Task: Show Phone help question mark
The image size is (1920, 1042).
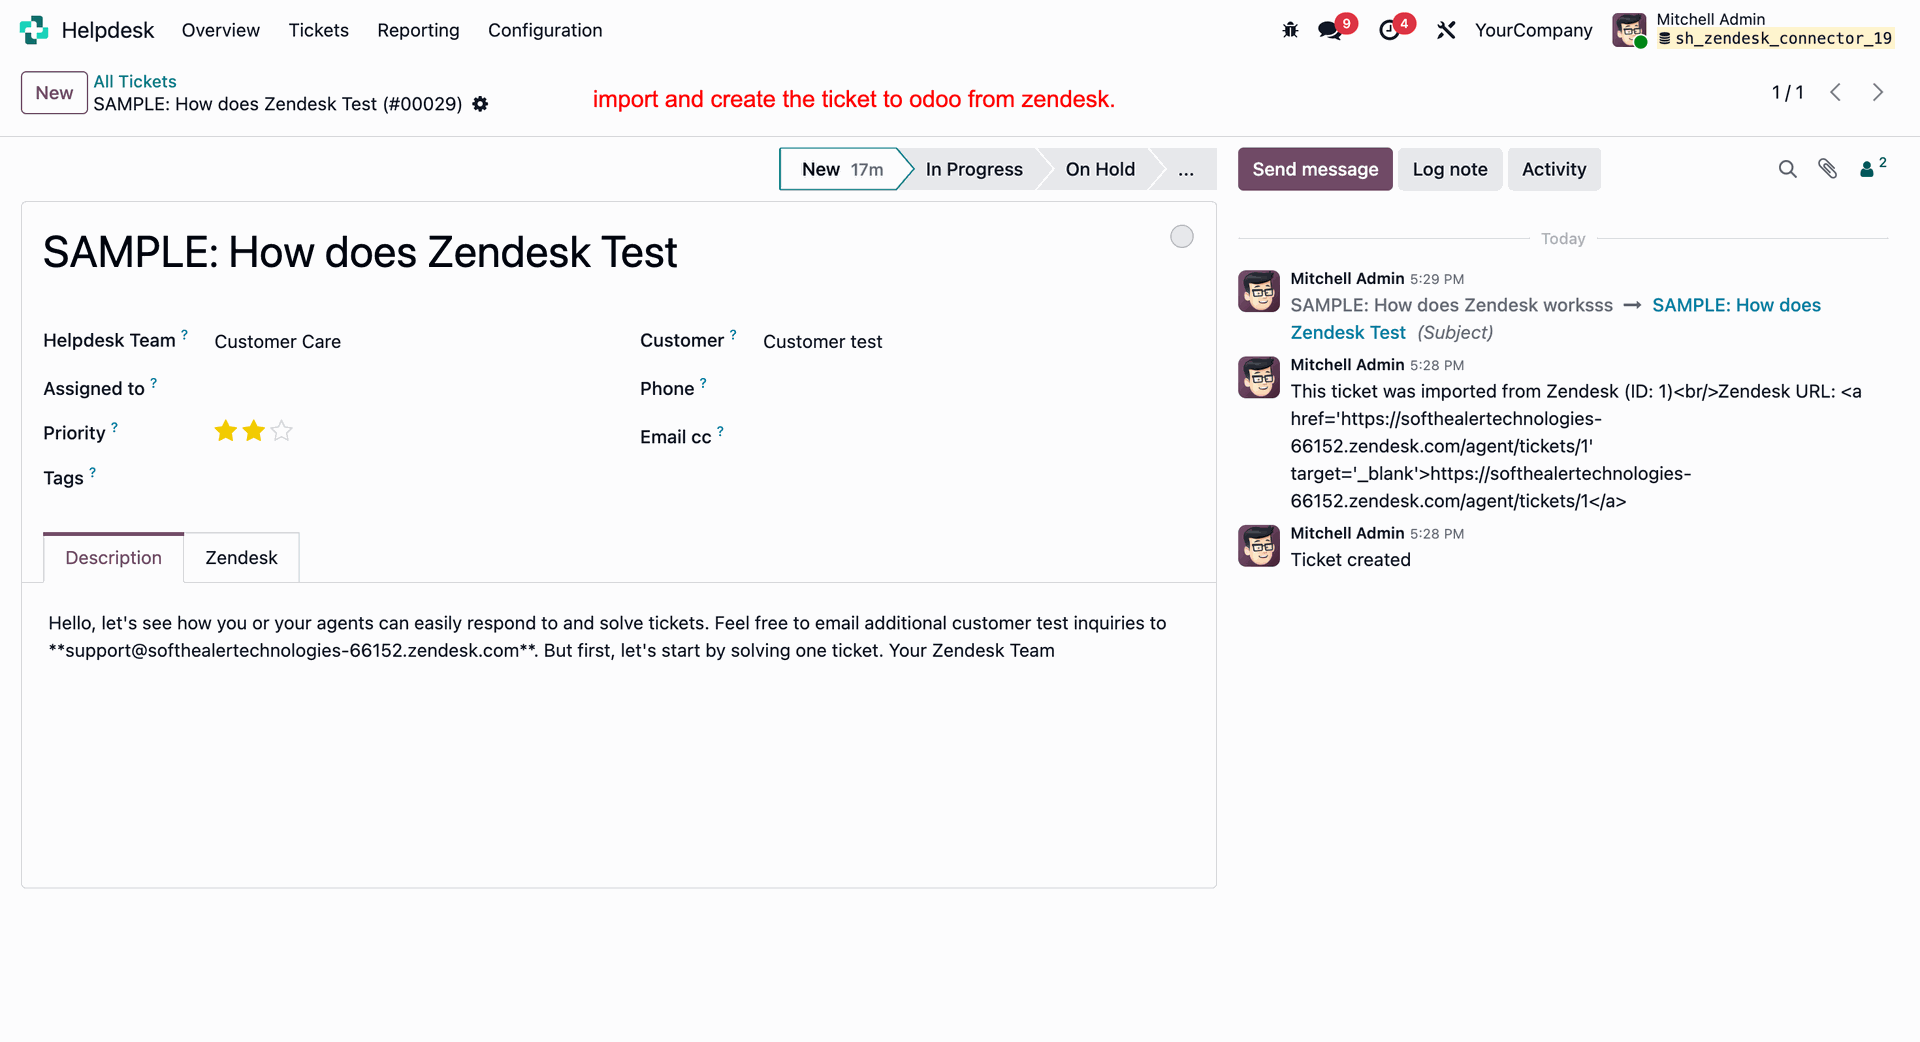Action: (703, 383)
